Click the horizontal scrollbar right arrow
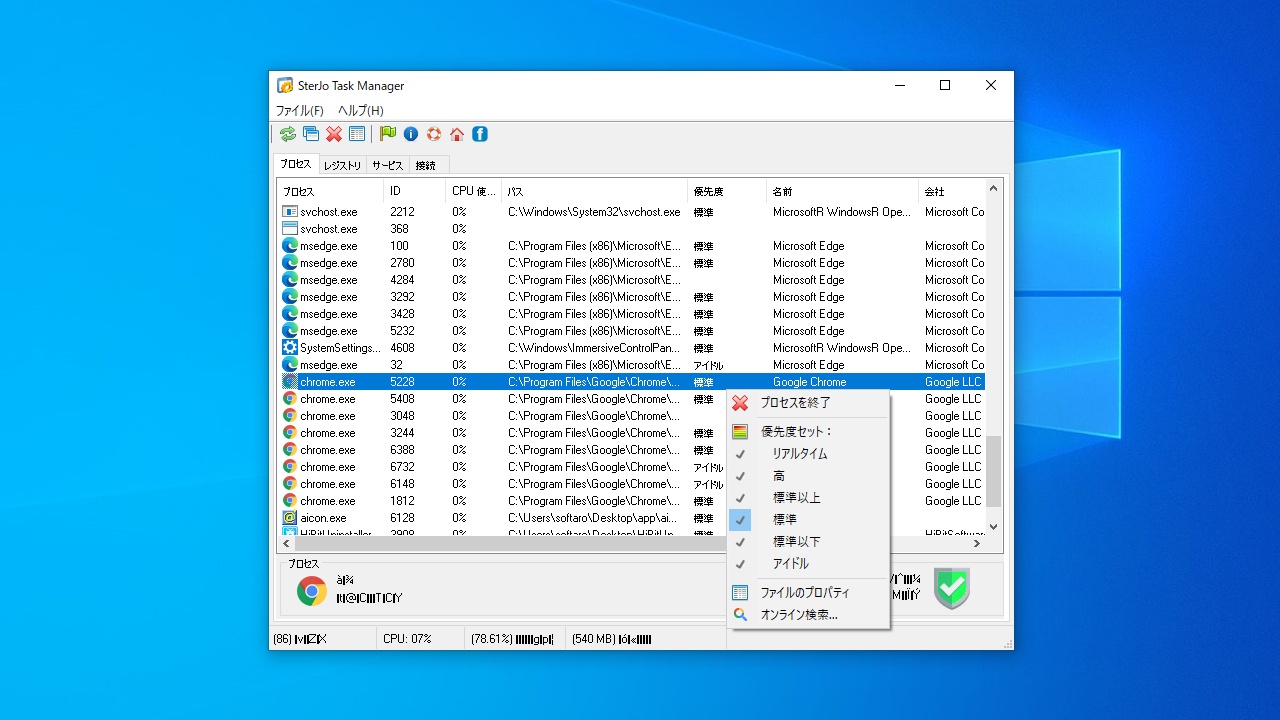 (x=977, y=544)
